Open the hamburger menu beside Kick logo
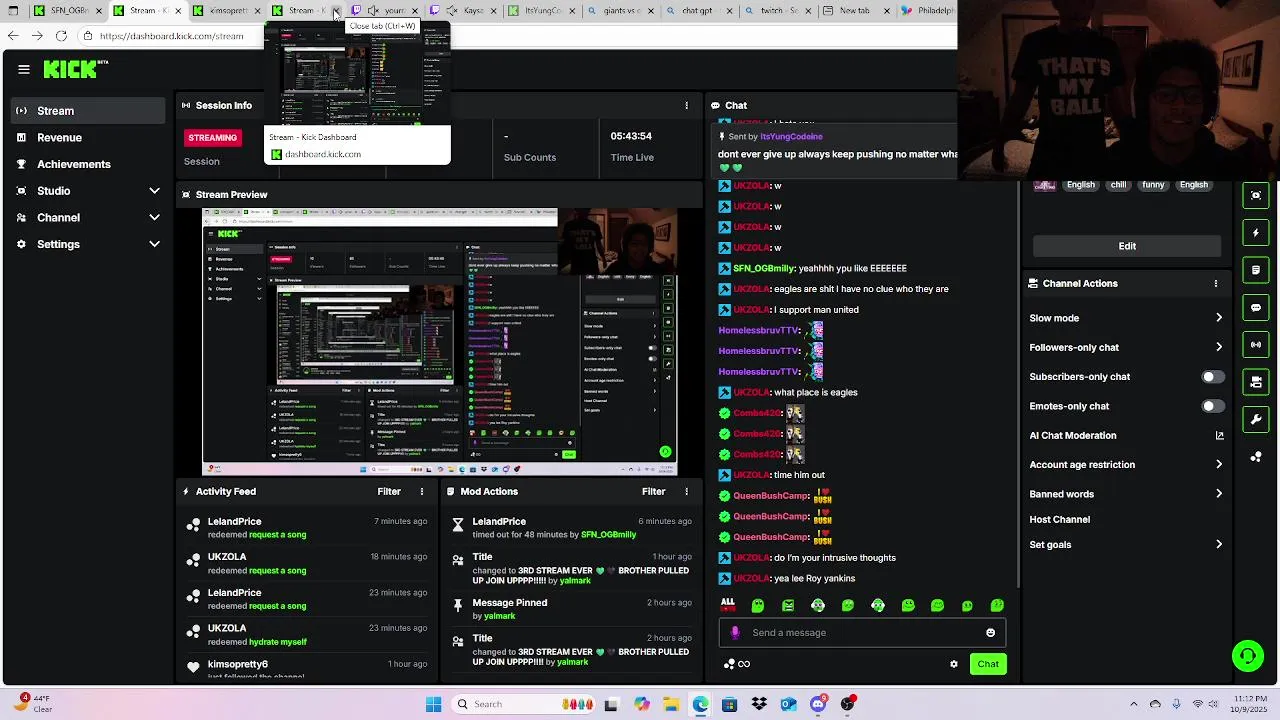Image resolution: width=1280 pixels, height=720 pixels. 24,69
